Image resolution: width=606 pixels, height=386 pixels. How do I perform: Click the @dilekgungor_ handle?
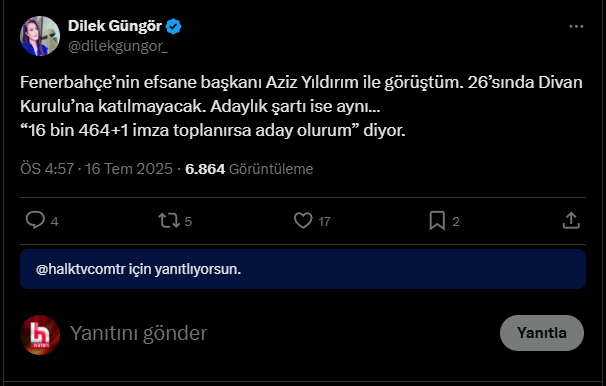(118, 46)
